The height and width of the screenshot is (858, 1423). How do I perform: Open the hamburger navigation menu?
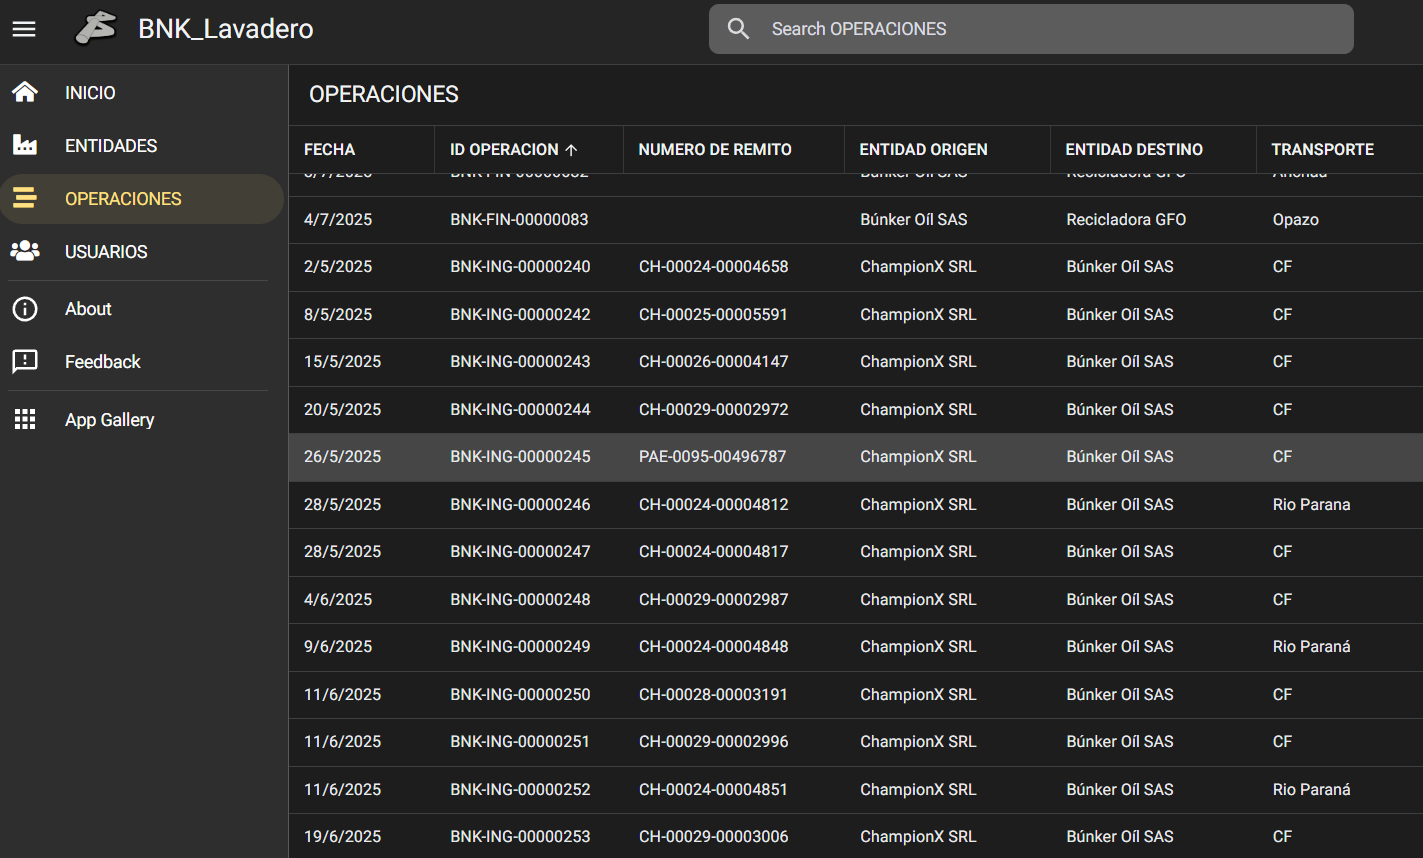[x=24, y=29]
